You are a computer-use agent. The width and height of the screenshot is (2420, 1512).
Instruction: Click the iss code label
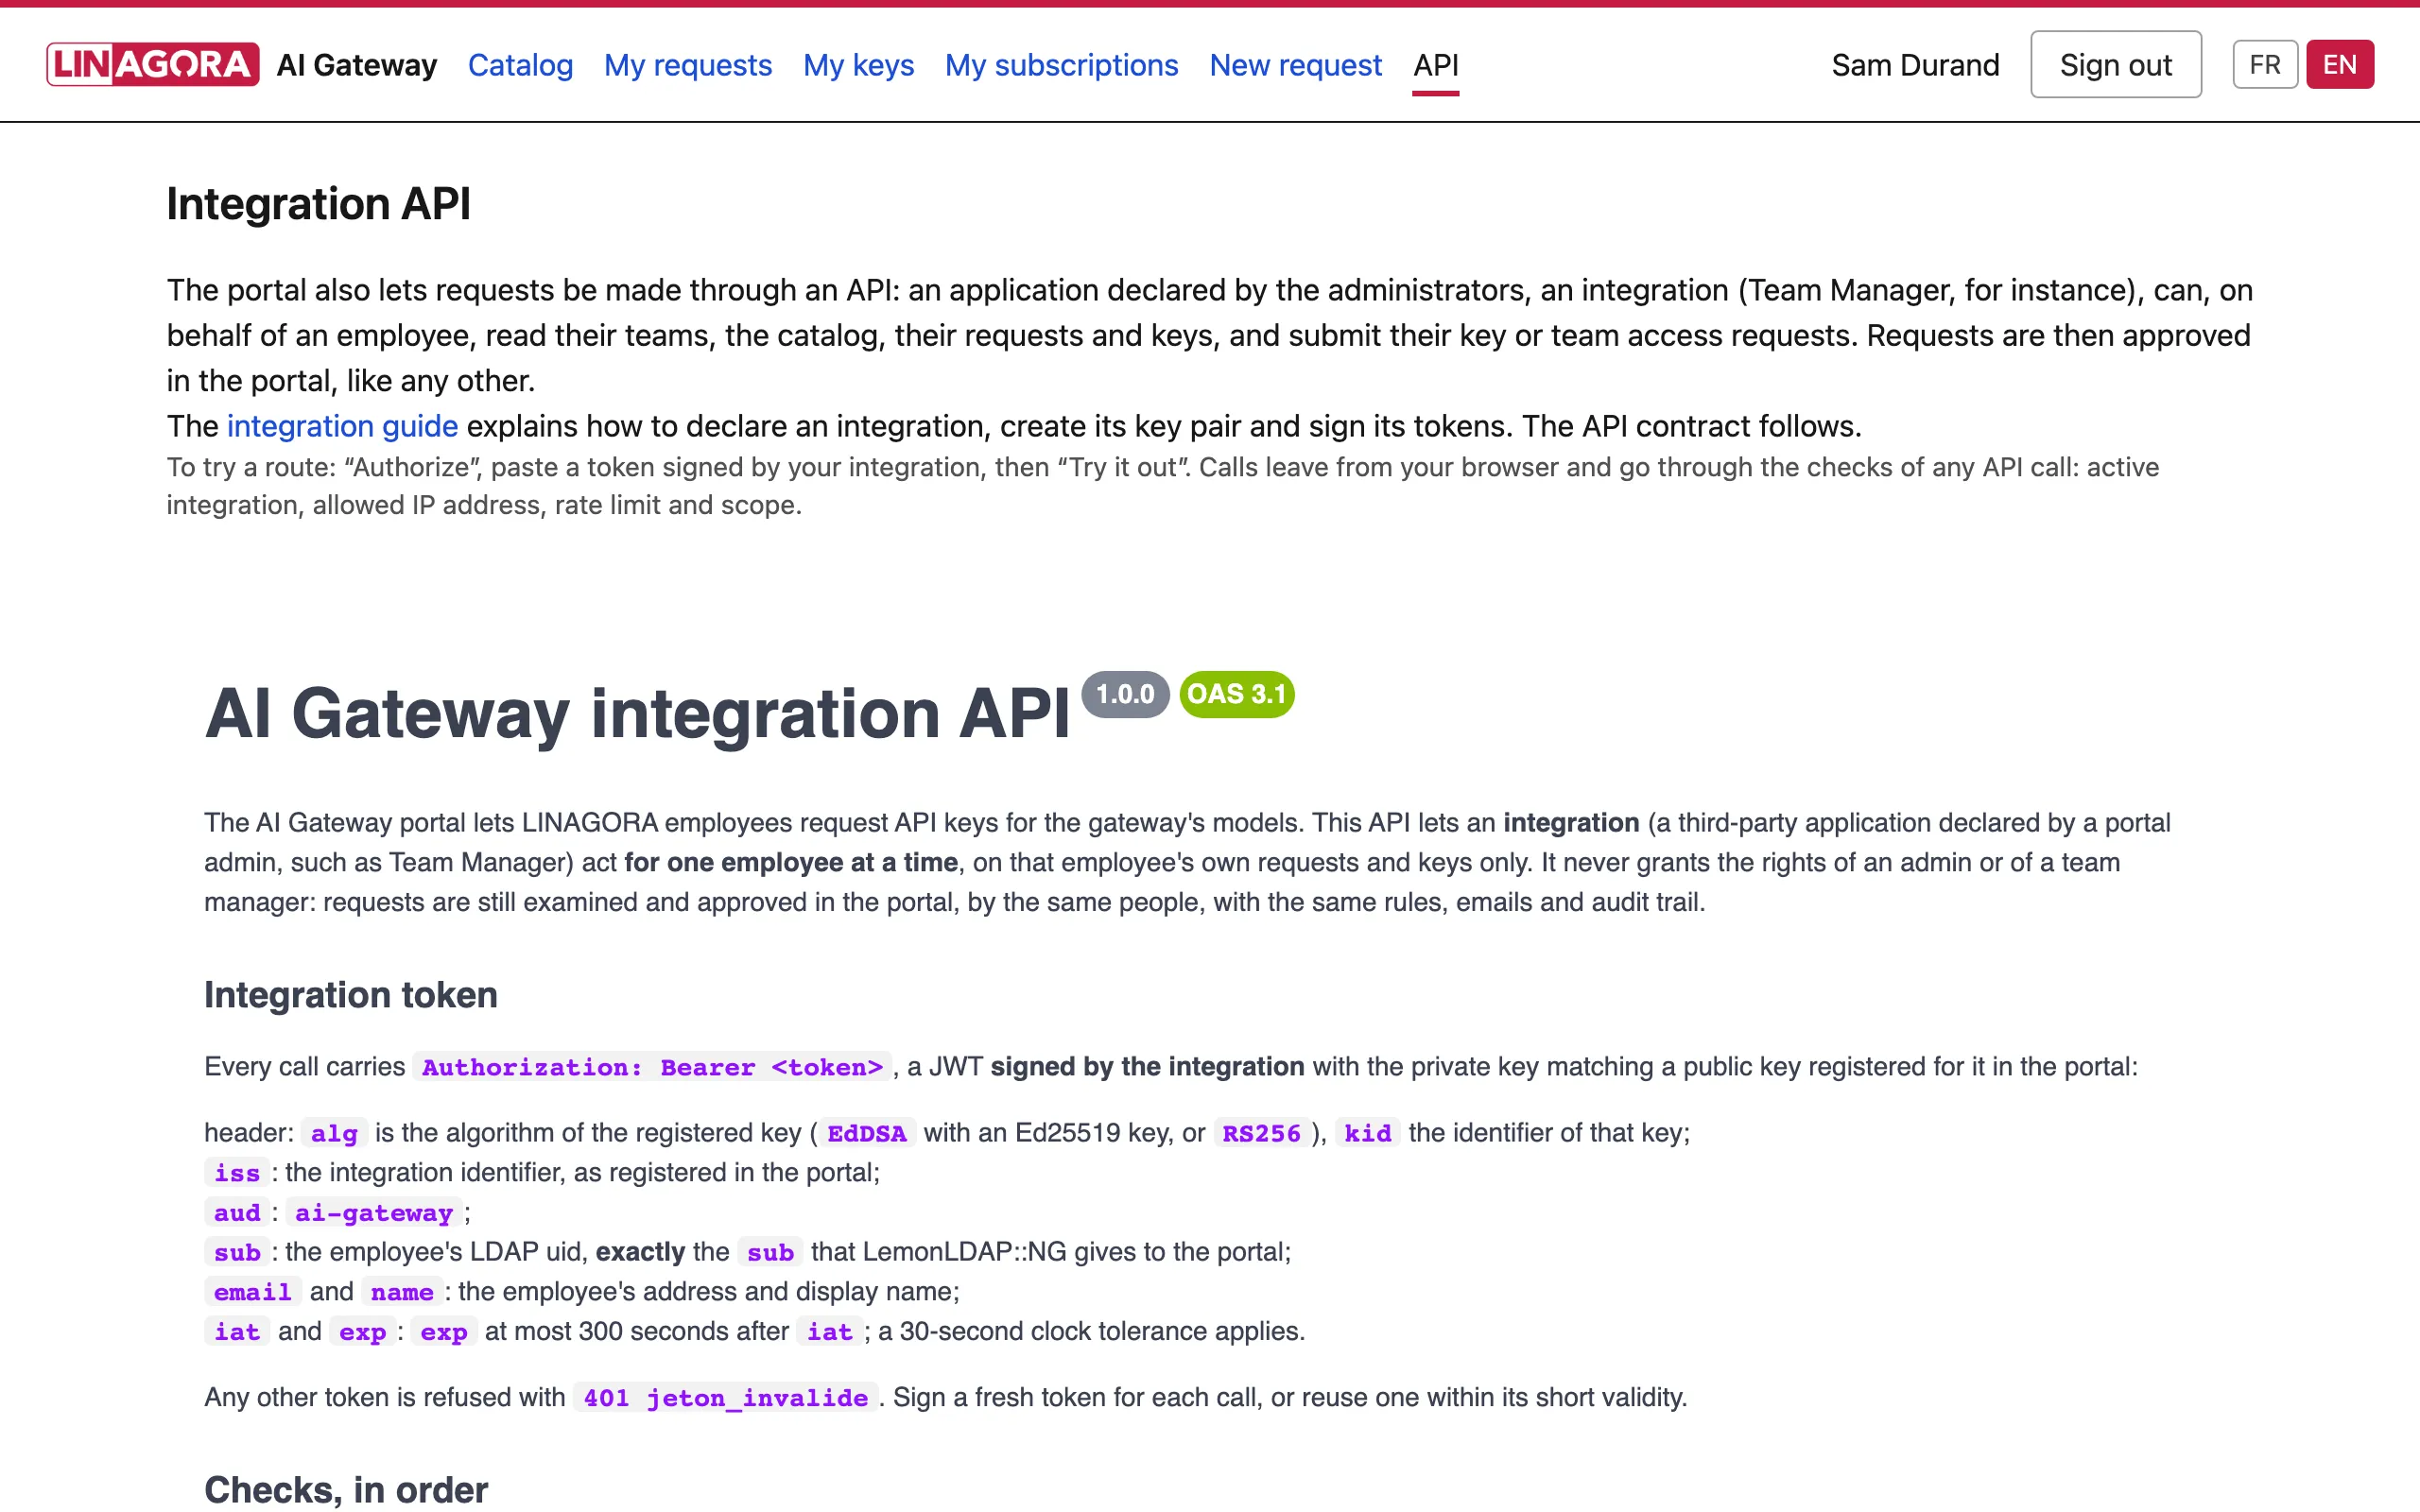click(237, 1173)
